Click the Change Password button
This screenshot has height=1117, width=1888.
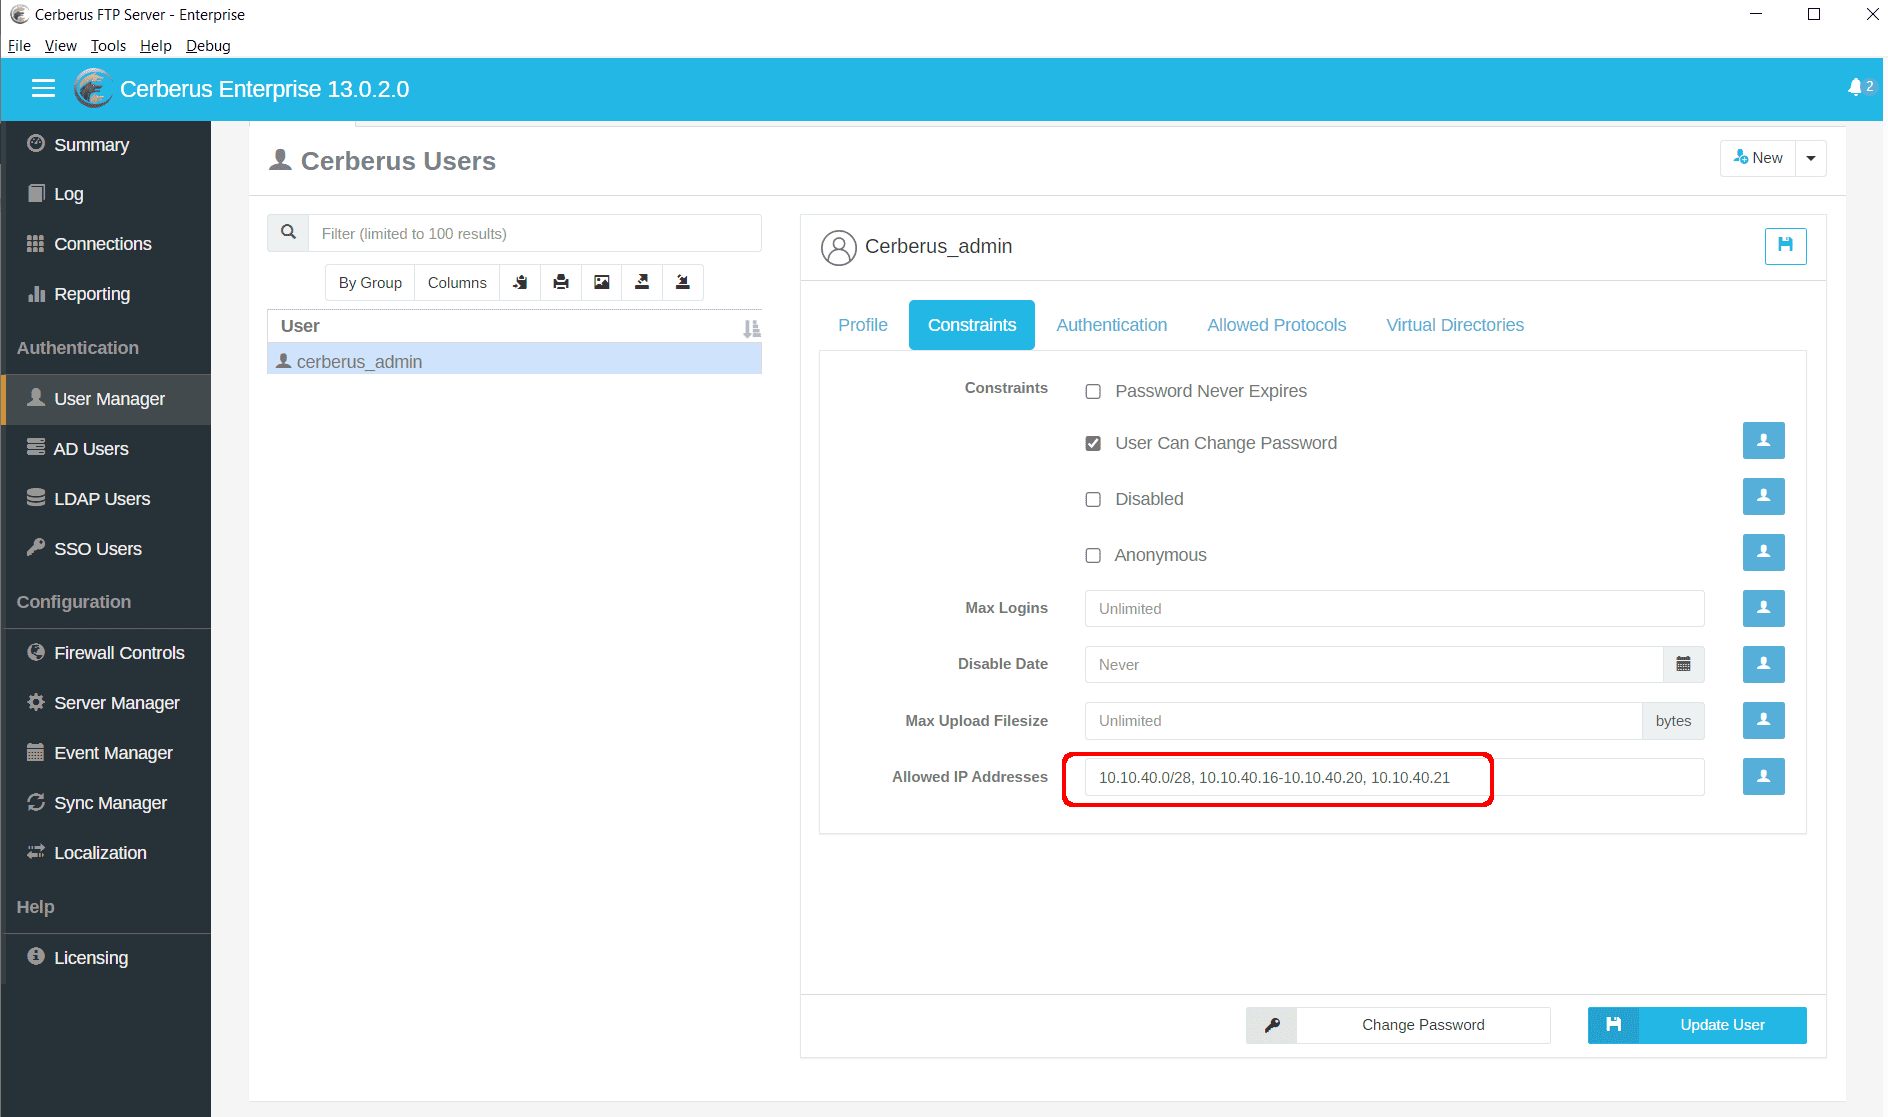coord(1423,1025)
